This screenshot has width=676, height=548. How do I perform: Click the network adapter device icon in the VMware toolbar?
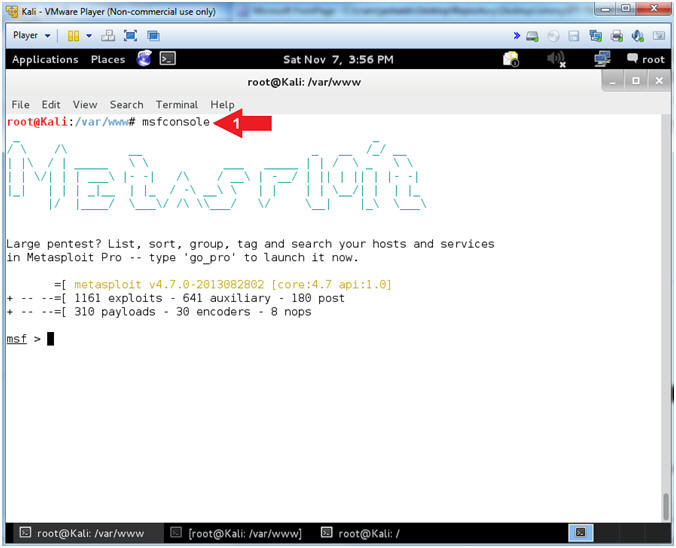595,36
